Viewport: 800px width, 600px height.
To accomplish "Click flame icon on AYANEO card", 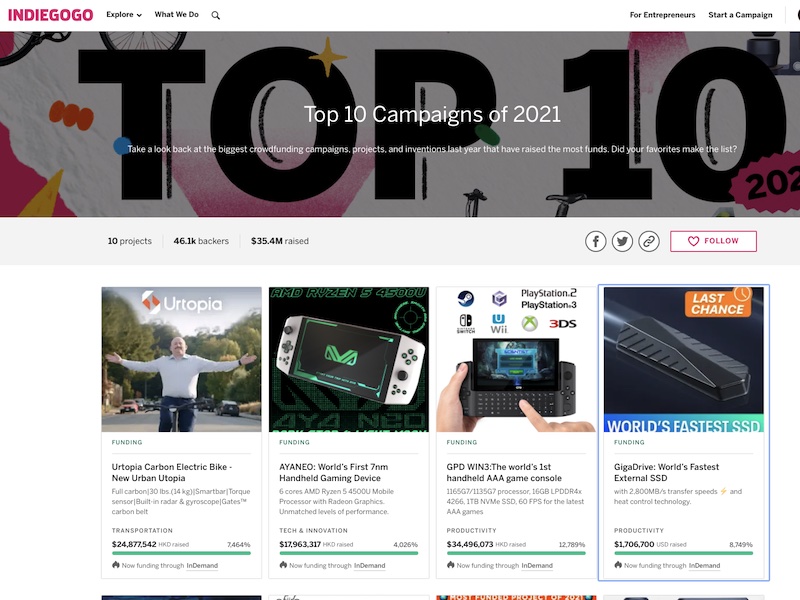I will [x=283, y=565].
